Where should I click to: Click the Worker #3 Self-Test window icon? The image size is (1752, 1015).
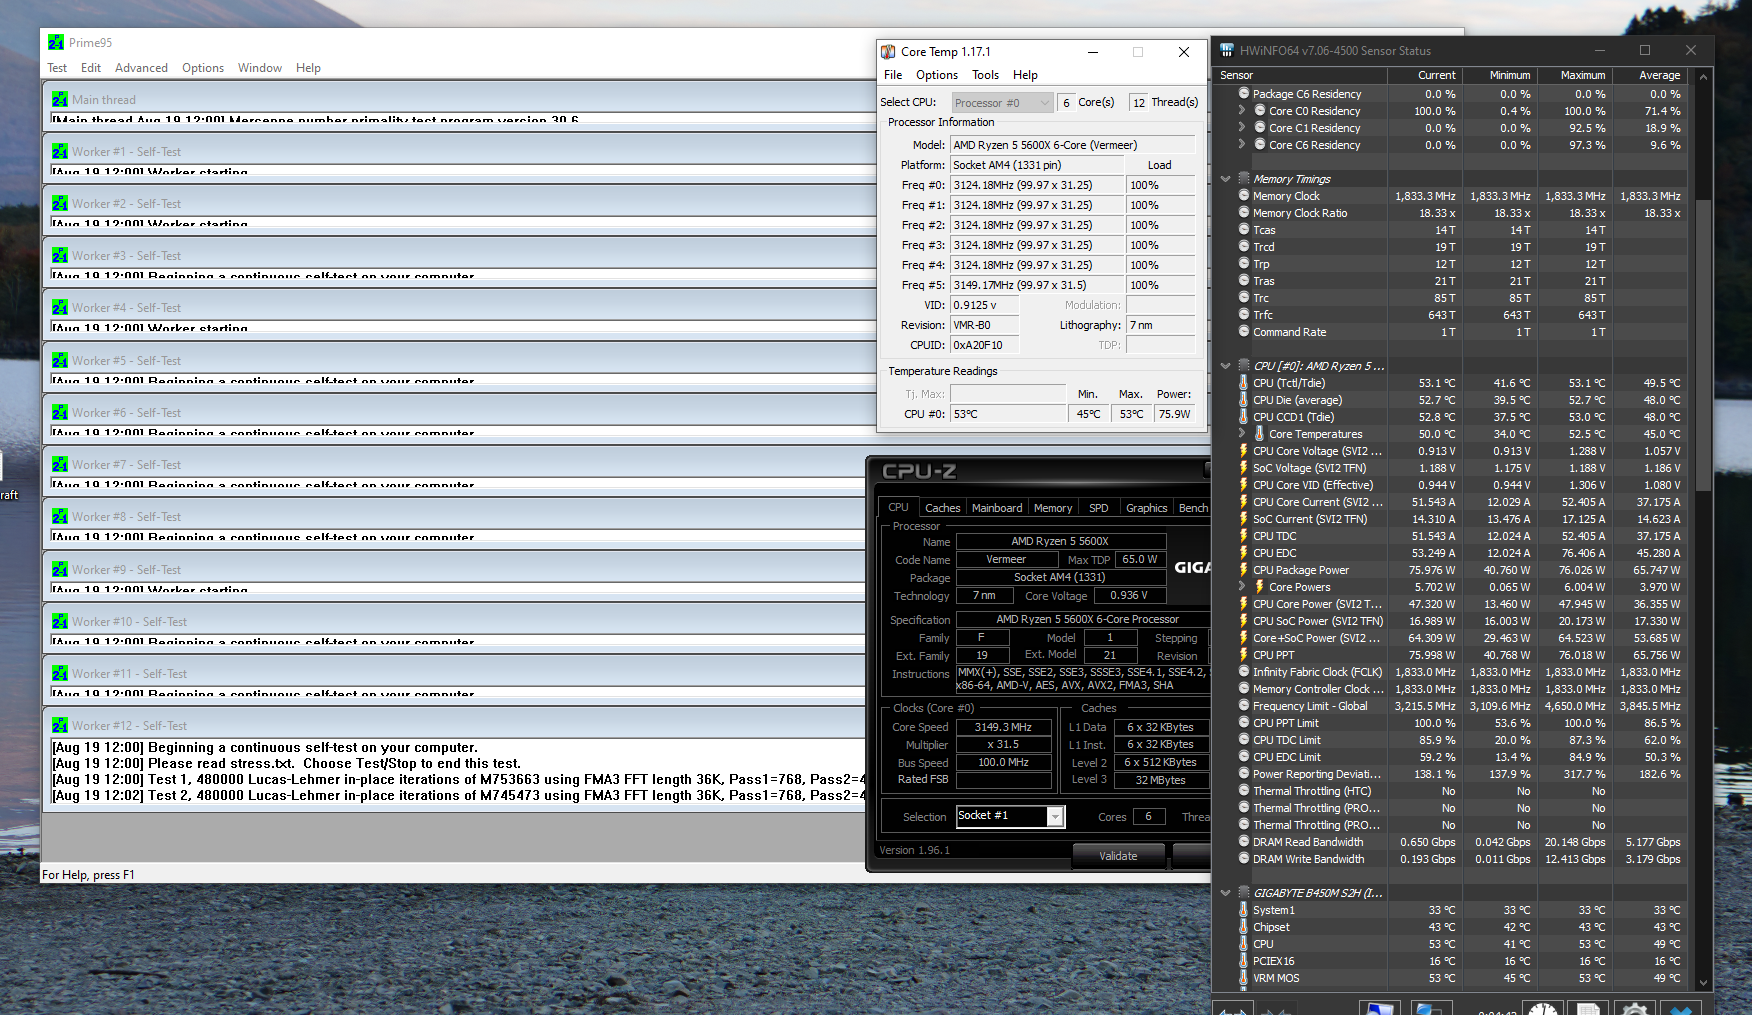60,256
